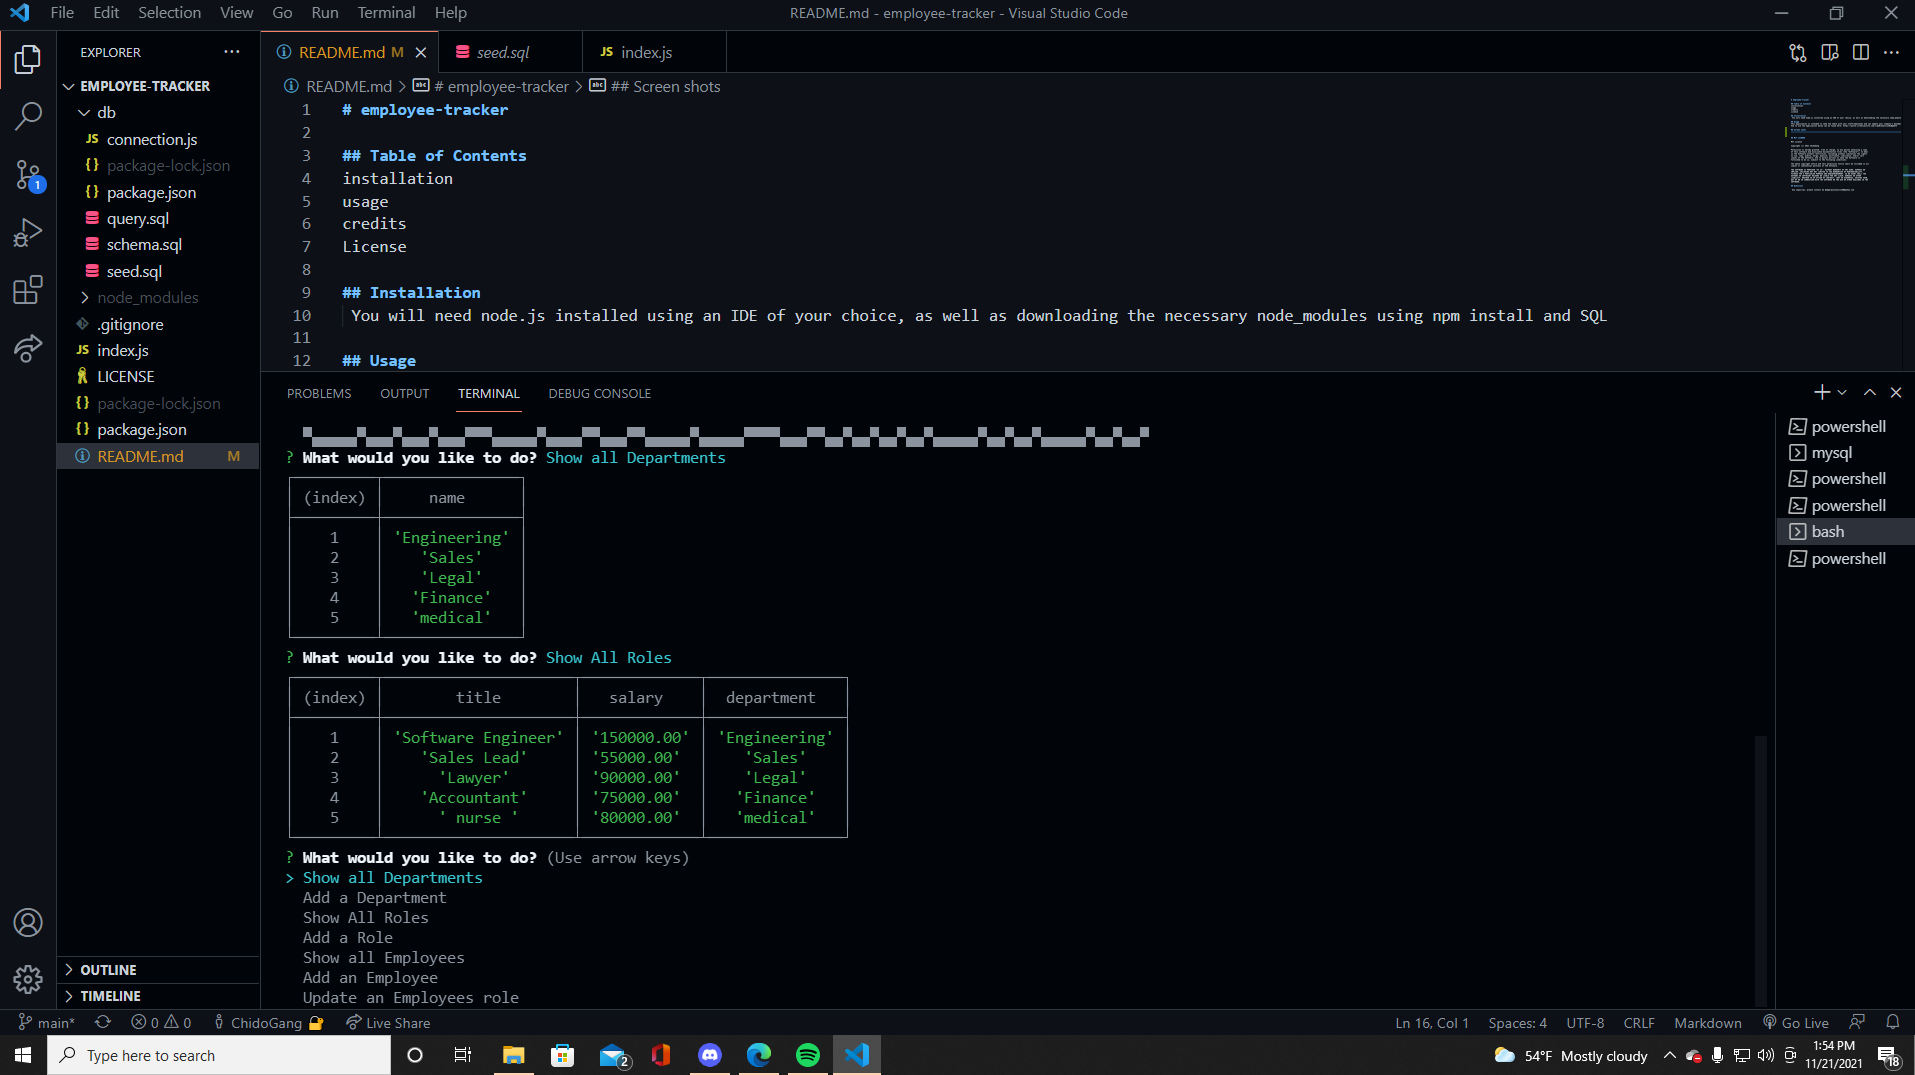
Task: Expand the node_modules folder
Action: 158,297
